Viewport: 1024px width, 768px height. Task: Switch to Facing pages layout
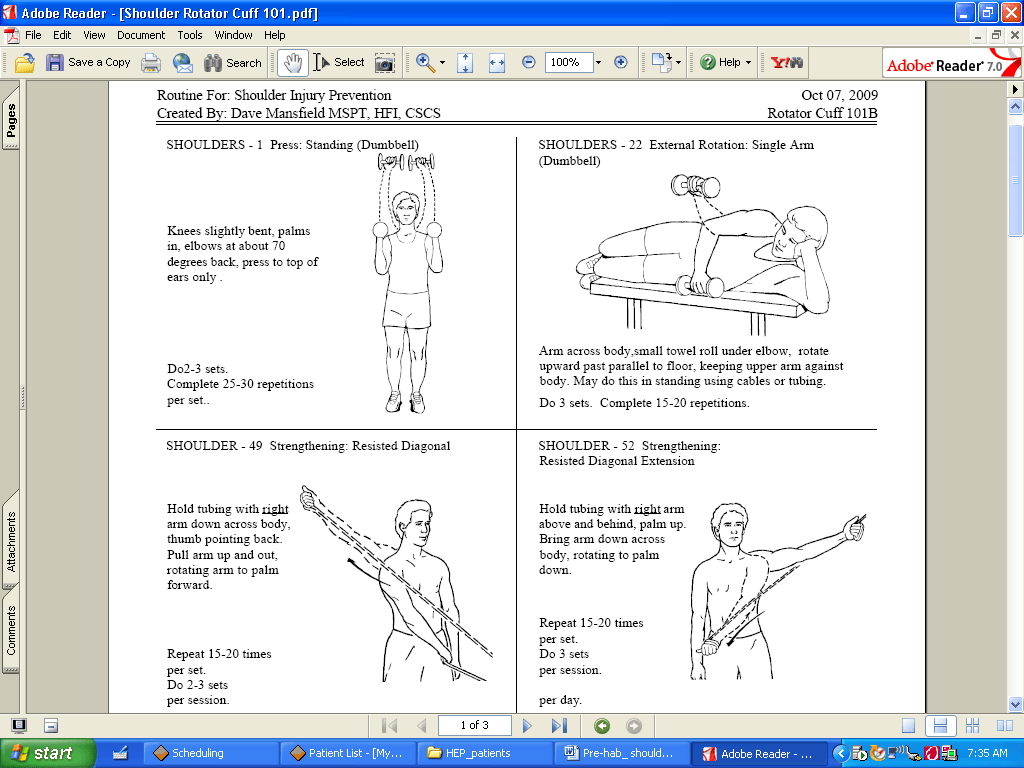pos(1004,726)
